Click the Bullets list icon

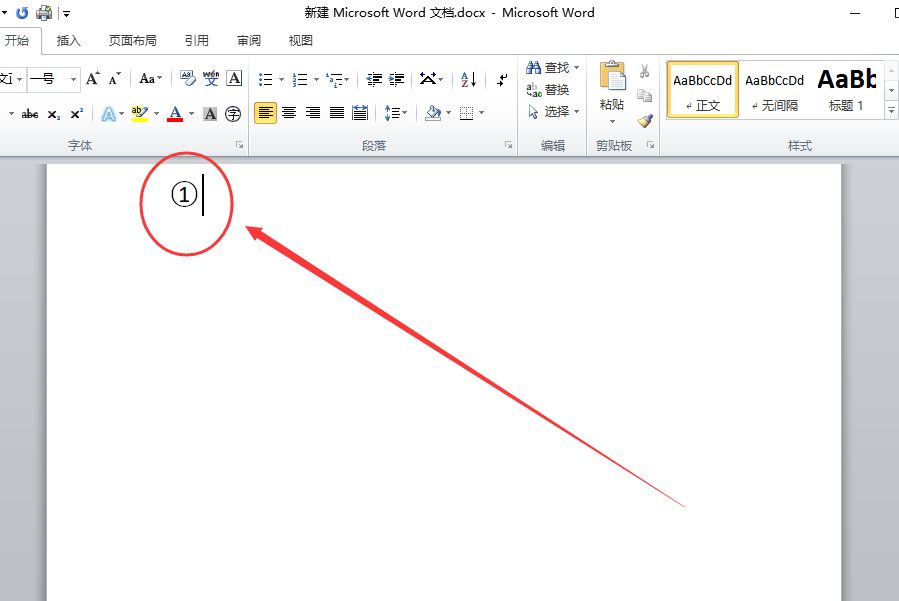tap(265, 79)
